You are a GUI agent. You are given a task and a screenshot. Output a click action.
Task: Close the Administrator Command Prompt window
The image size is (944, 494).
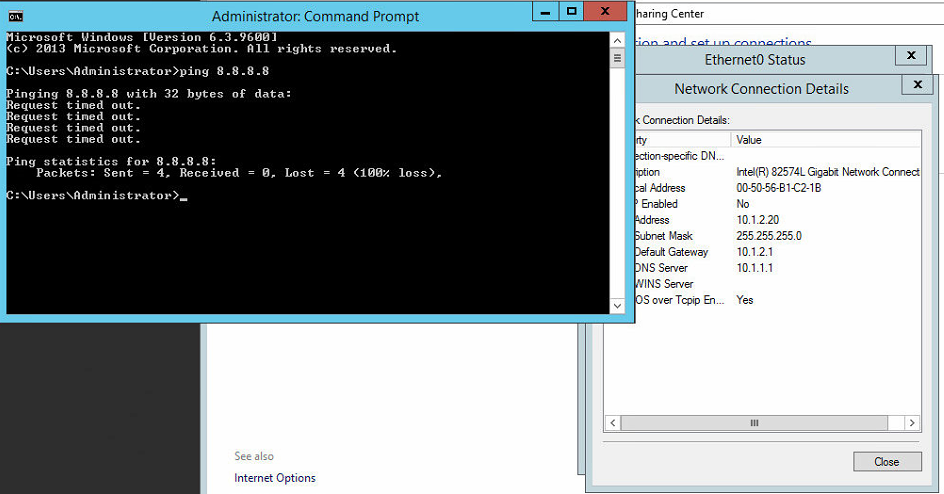(x=608, y=12)
